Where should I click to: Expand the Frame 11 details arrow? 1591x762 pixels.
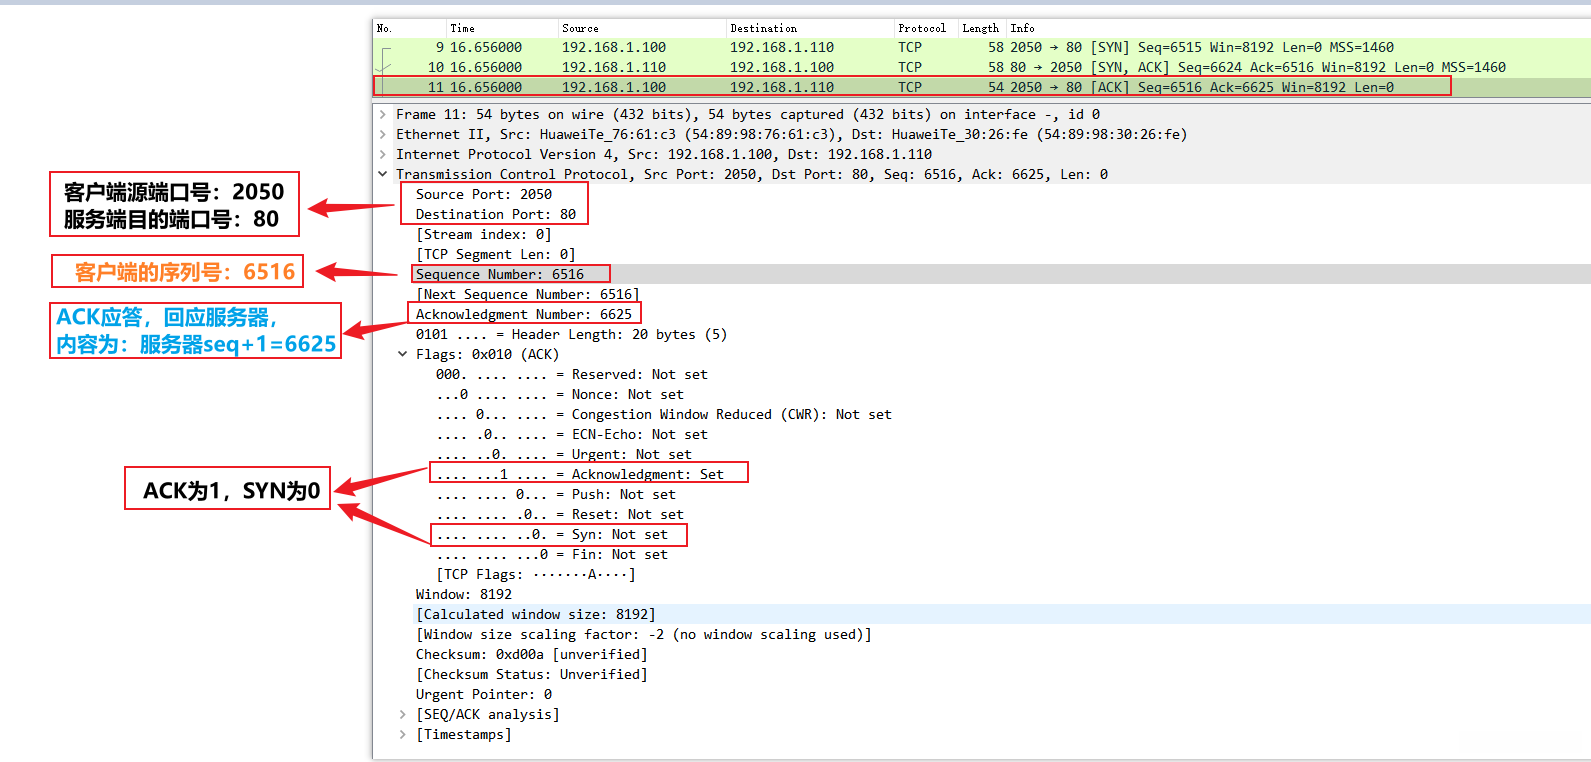click(383, 115)
